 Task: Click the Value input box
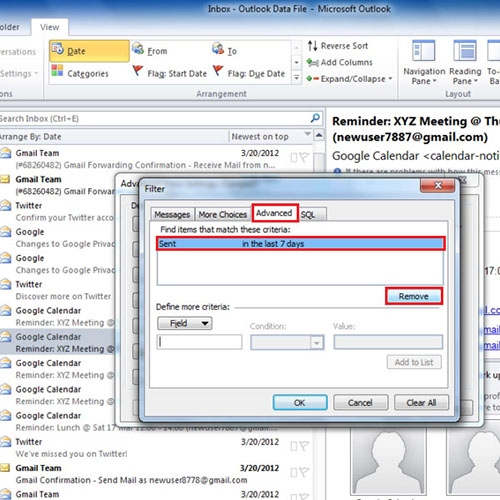388,342
